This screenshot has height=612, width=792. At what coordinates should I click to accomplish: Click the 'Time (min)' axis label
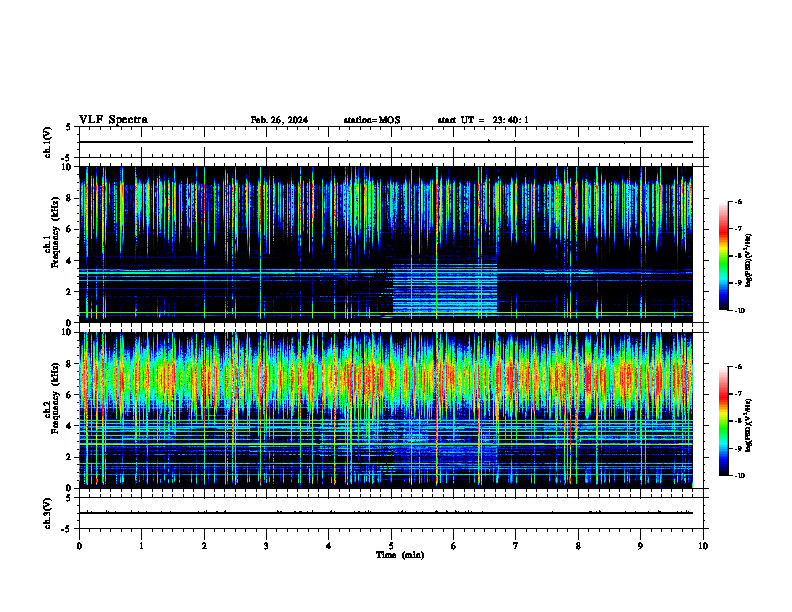pyautogui.click(x=400, y=555)
